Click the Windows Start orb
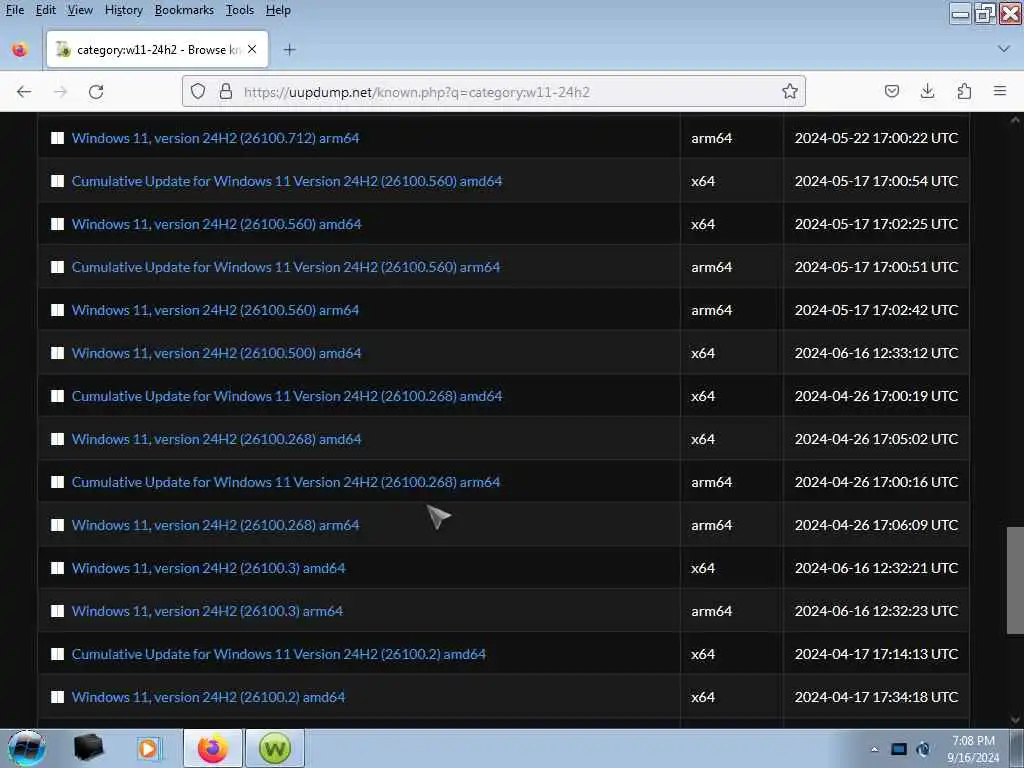The image size is (1024, 768). [27, 748]
